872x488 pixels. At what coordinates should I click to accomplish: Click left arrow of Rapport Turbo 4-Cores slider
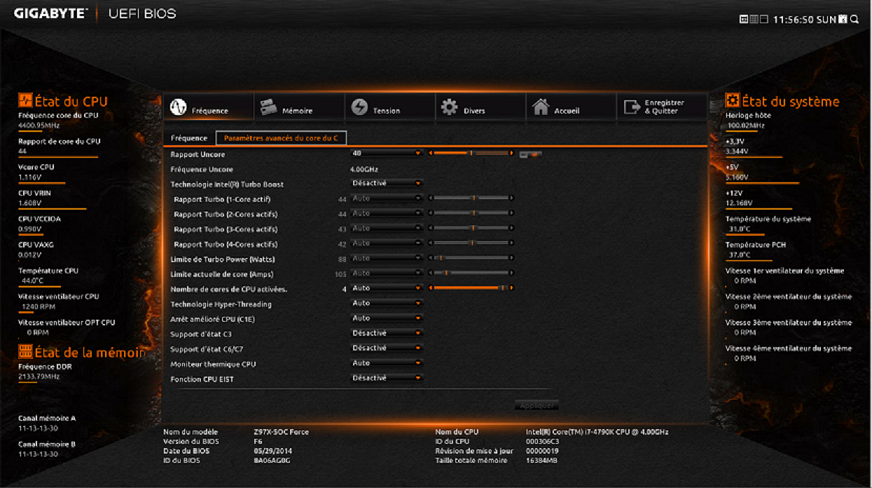(x=430, y=243)
